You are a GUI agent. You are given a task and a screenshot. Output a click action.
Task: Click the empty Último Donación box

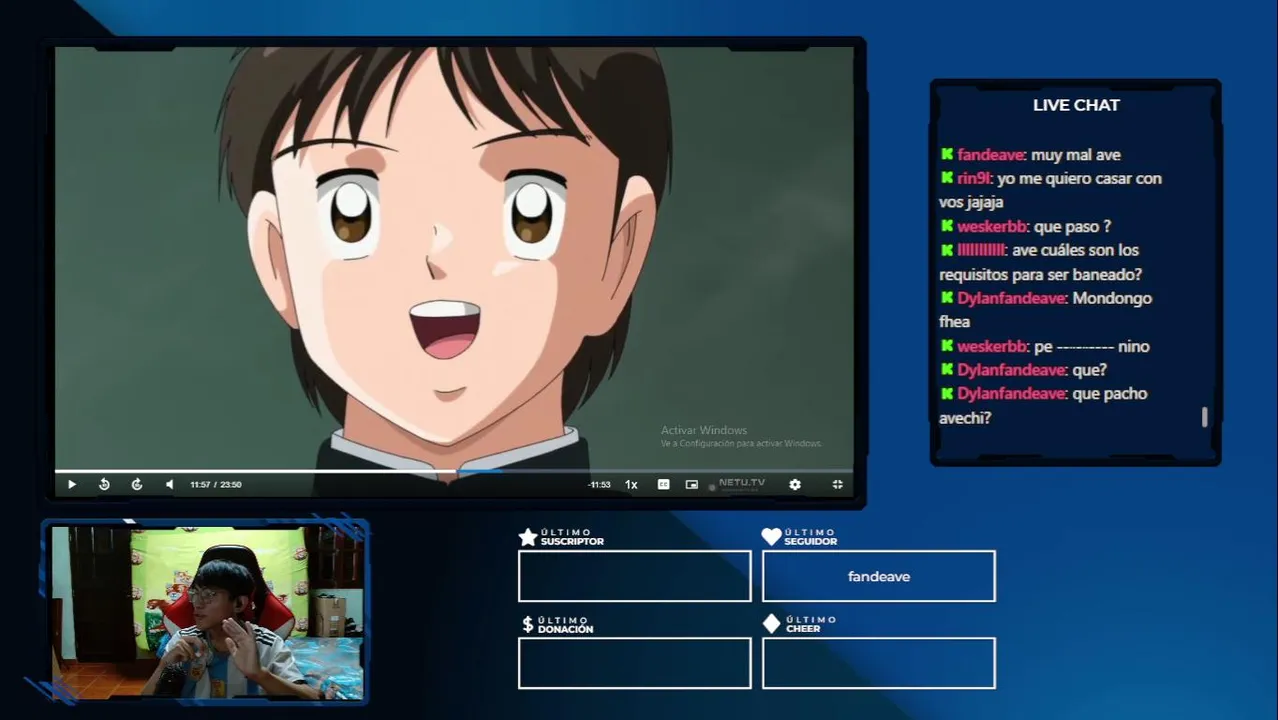635,663
